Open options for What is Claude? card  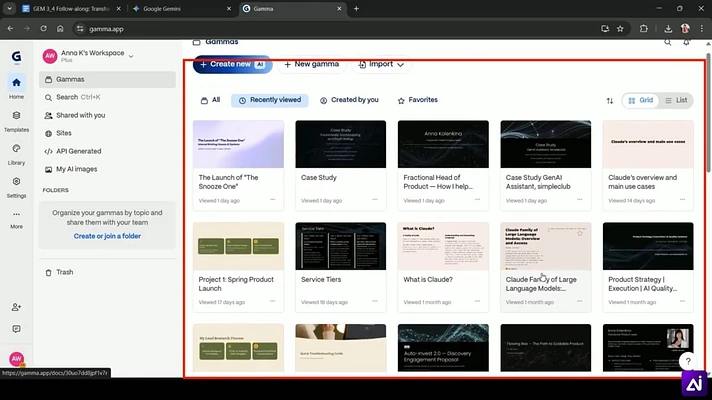(x=477, y=301)
